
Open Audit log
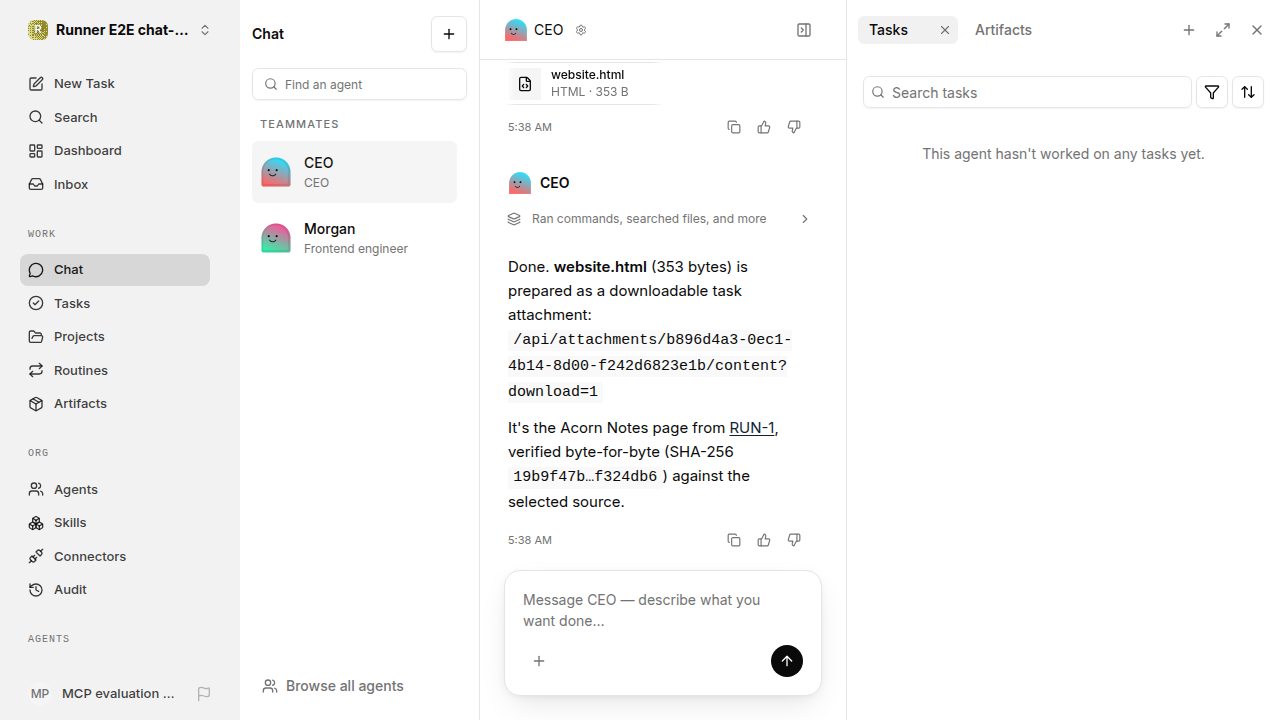pos(115,590)
